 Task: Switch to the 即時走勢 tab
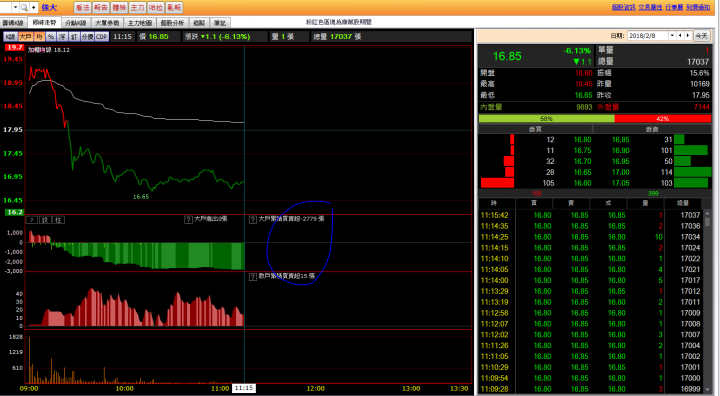[44, 23]
